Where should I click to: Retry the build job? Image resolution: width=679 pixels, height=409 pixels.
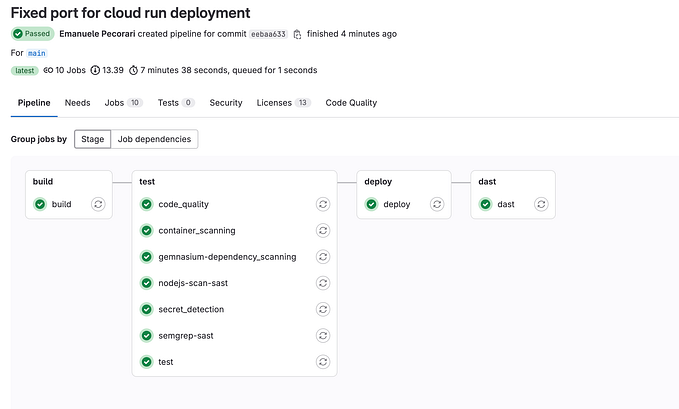pos(98,204)
